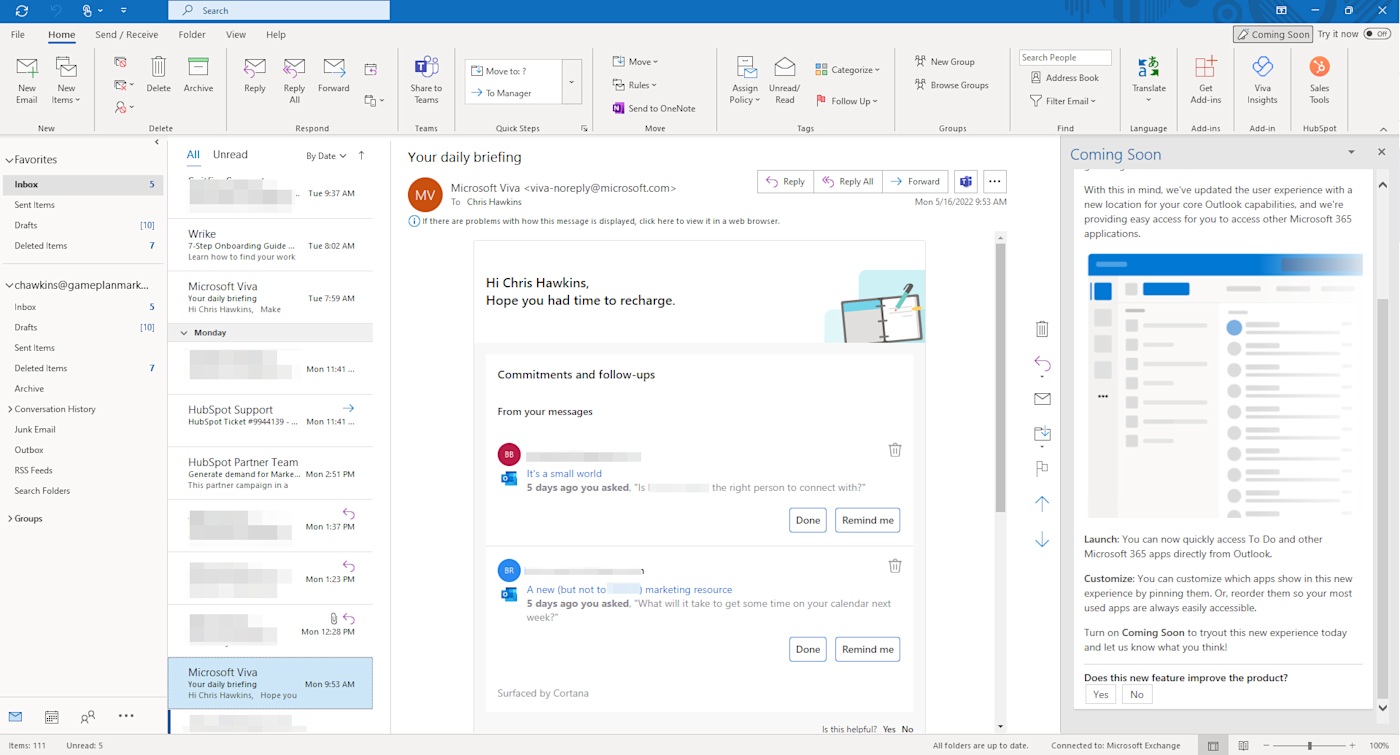The width and height of the screenshot is (1400, 755).
Task: Open the Categorize dropdown
Action: tap(848, 70)
